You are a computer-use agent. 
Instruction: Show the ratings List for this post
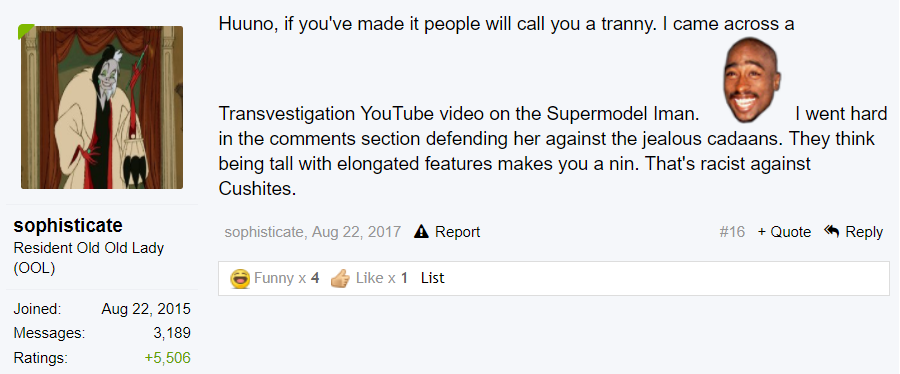pos(432,278)
